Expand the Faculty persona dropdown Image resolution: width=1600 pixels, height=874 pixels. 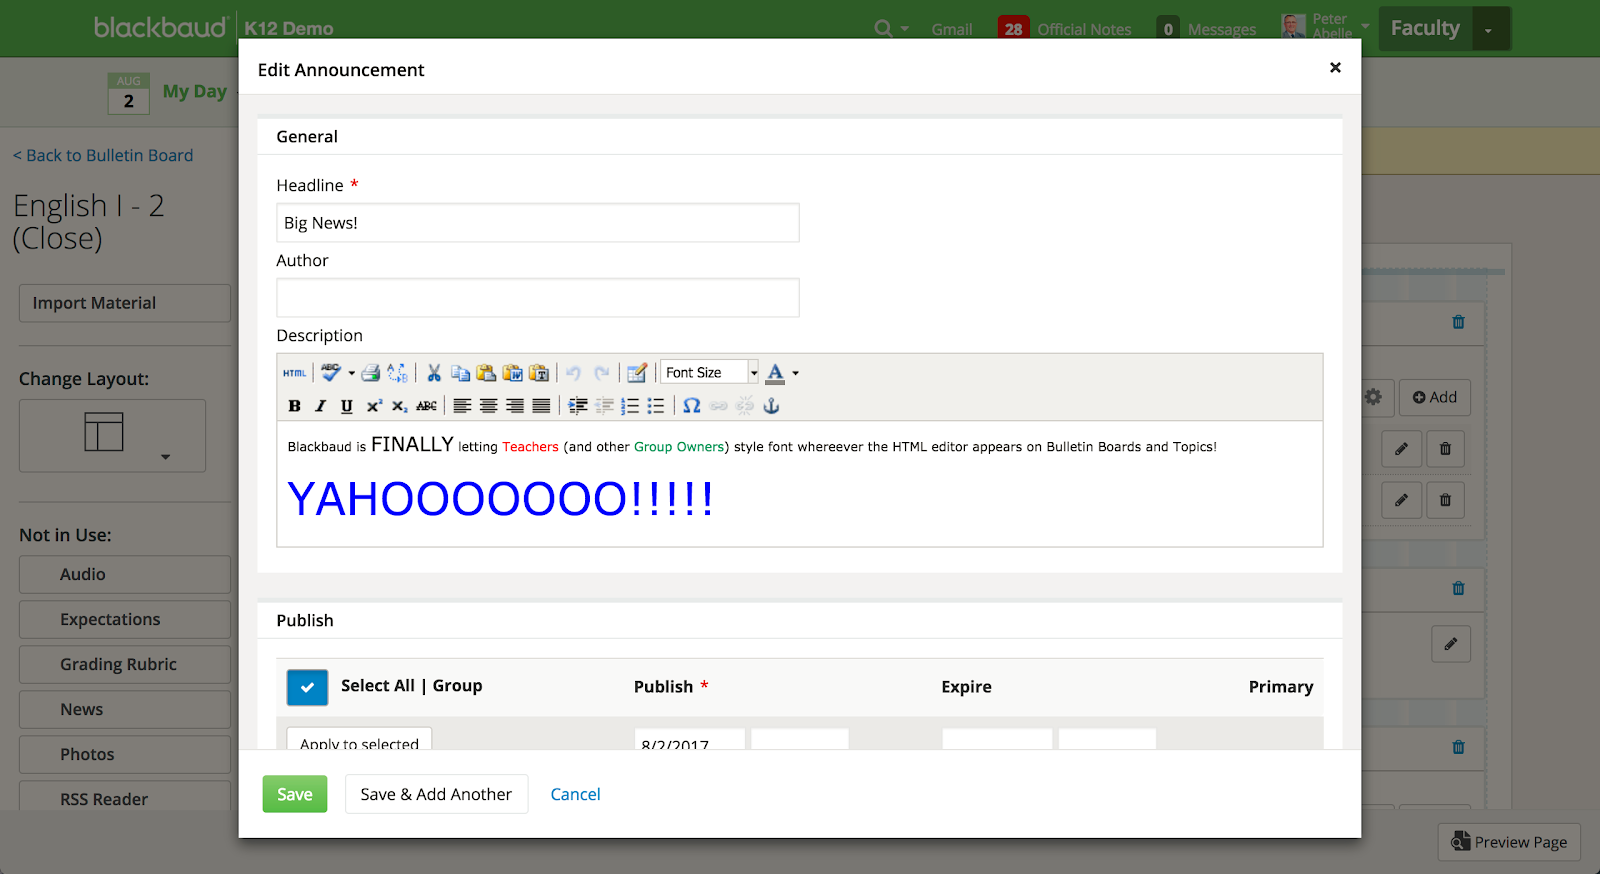1489,29
